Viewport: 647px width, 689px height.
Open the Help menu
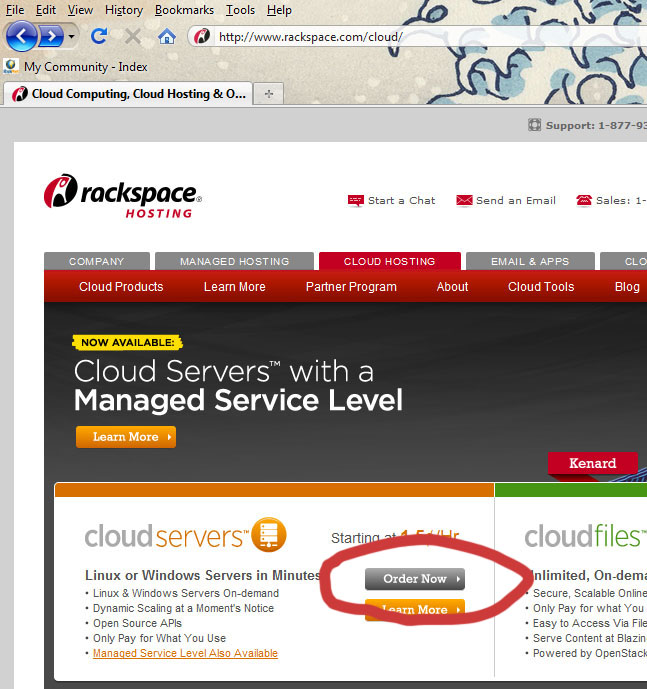click(279, 10)
